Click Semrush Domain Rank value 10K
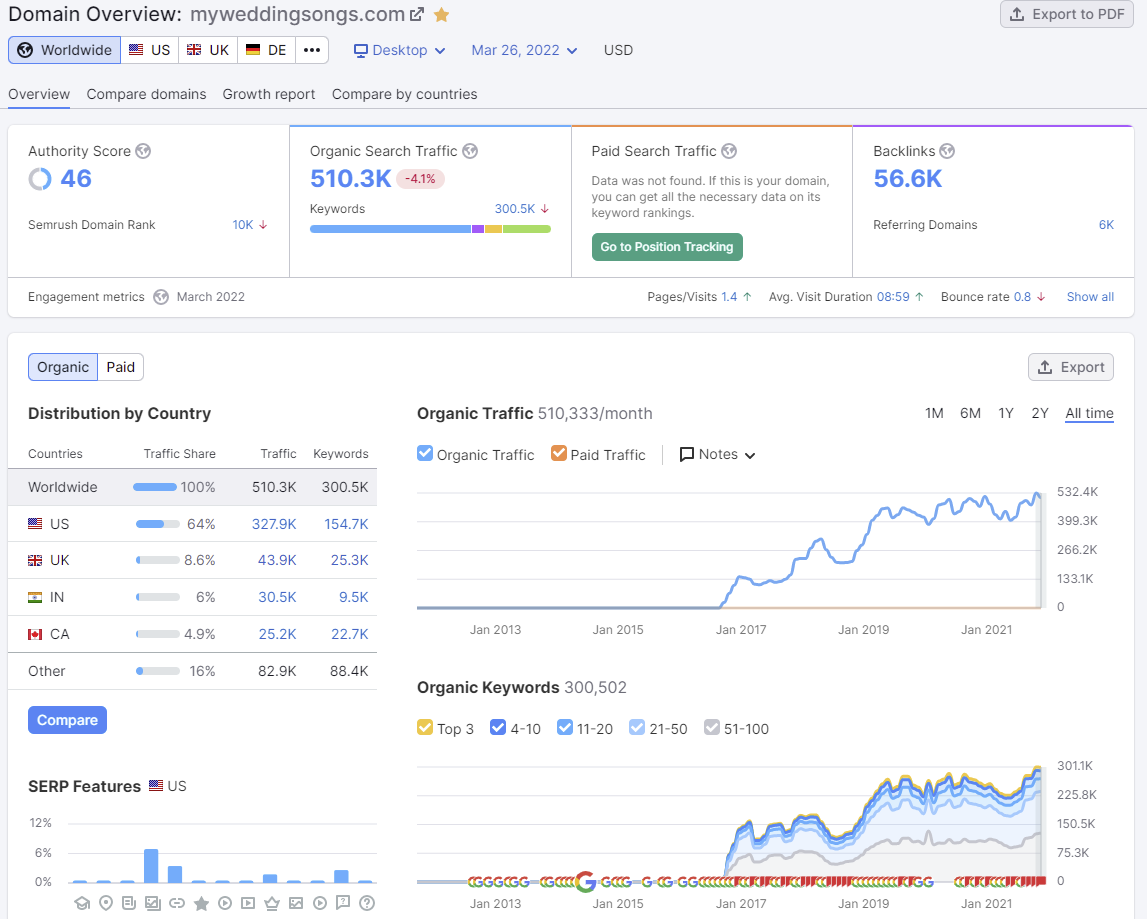 point(243,225)
